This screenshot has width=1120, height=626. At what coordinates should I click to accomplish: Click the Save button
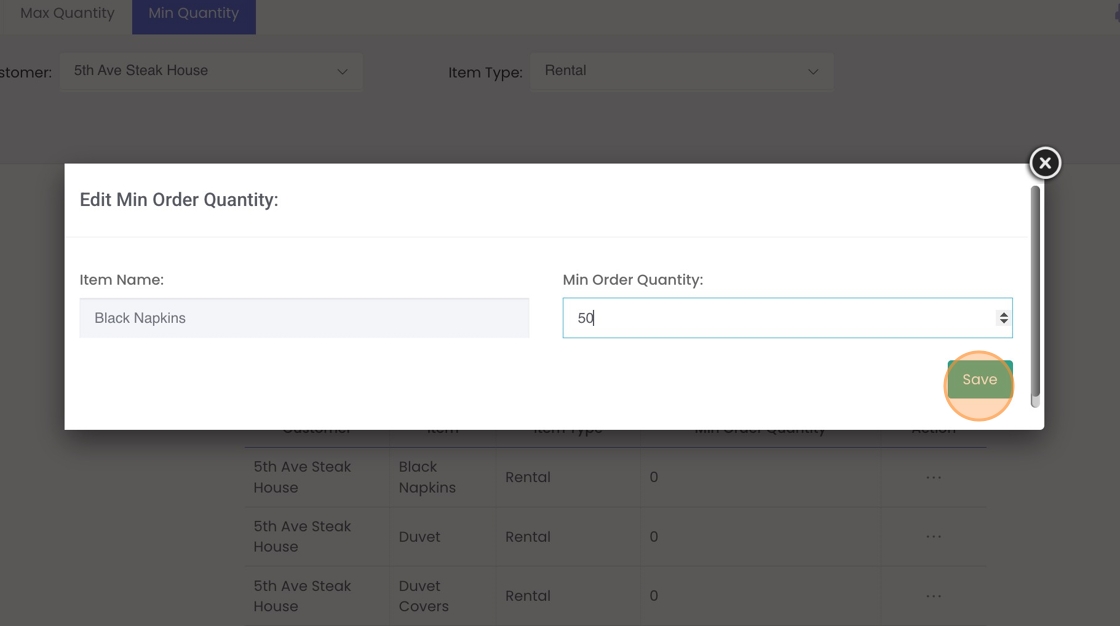tap(979, 380)
